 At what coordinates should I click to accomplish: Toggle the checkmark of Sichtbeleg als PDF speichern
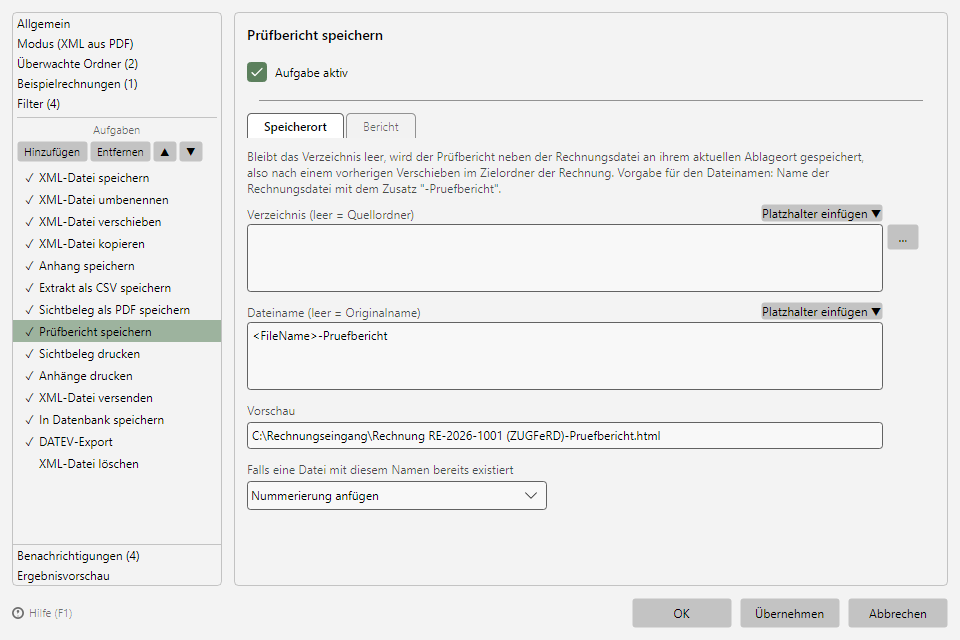point(29,311)
